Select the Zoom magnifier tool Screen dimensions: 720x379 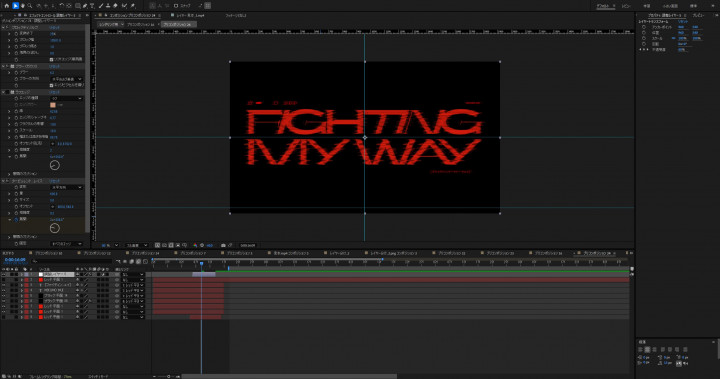coord(30,6)
